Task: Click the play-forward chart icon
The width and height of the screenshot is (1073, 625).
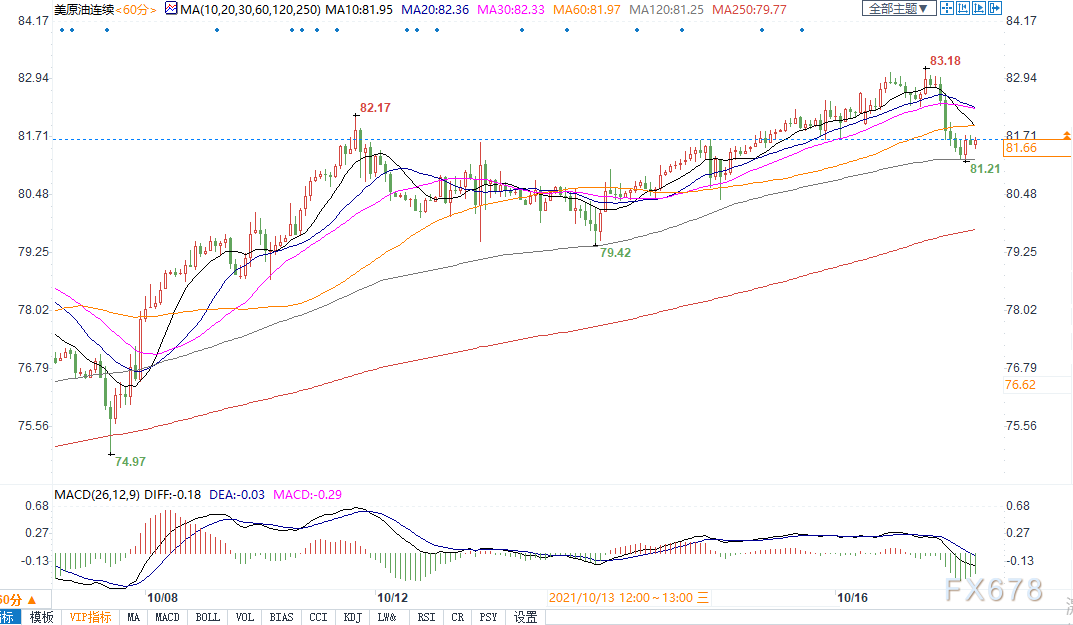Action: point(979,8)
